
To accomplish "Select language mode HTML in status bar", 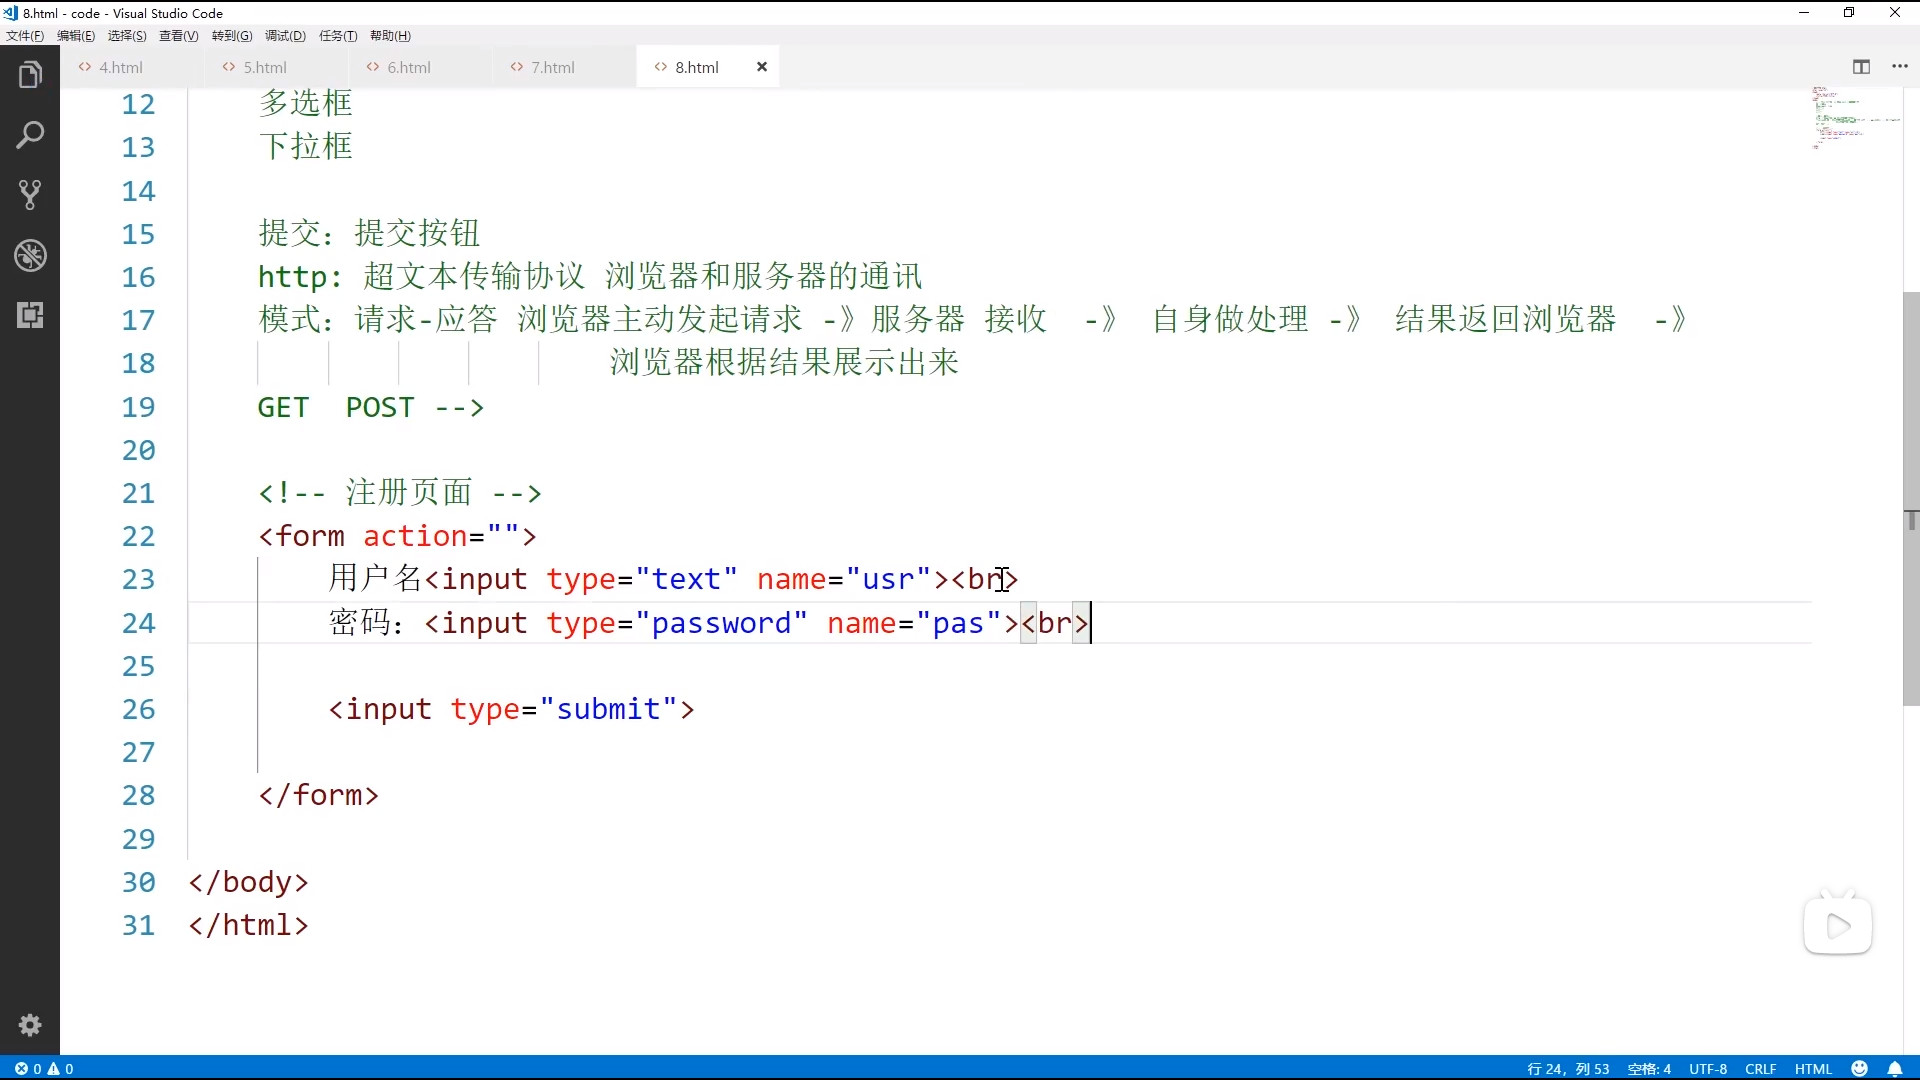I will pos(1812,1069).
